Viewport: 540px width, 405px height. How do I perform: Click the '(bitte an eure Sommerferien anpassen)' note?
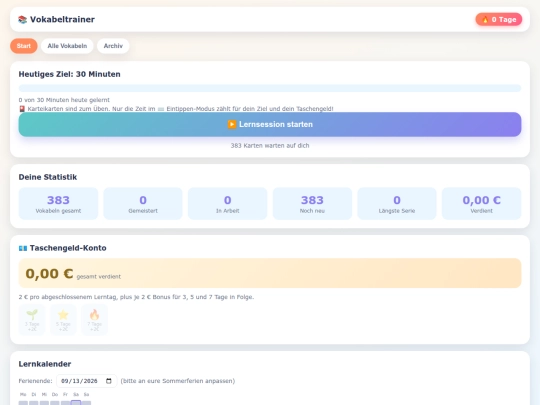(178, 381)
